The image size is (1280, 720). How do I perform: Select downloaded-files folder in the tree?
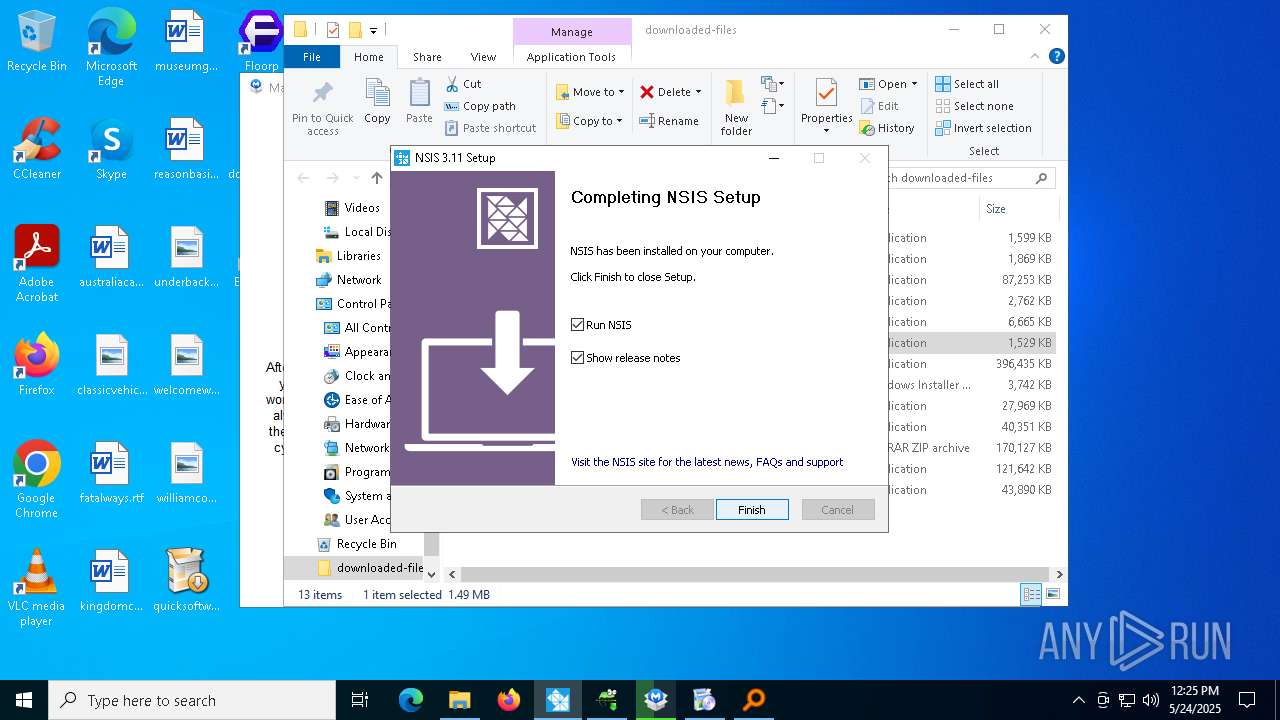coord(370,568)
